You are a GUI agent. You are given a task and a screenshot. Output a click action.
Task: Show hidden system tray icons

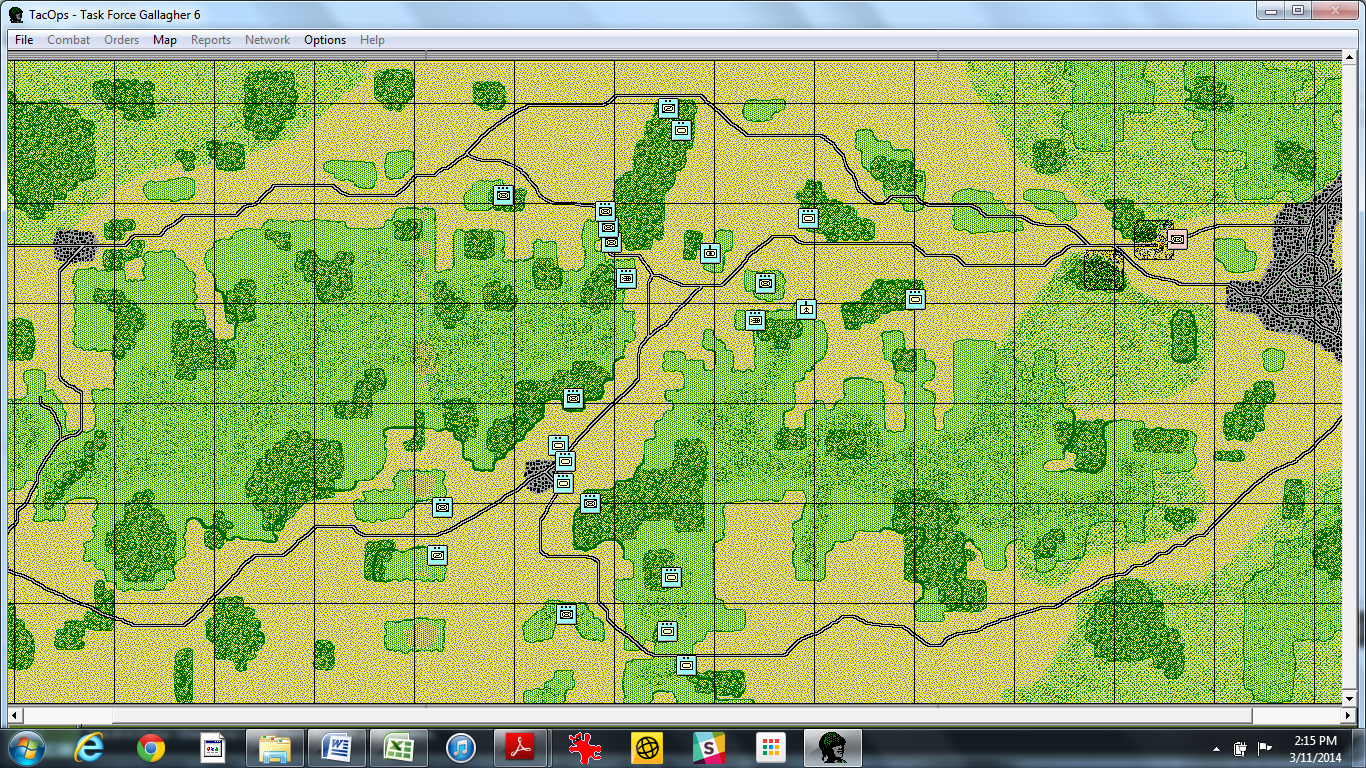[x=1217, y=748]
